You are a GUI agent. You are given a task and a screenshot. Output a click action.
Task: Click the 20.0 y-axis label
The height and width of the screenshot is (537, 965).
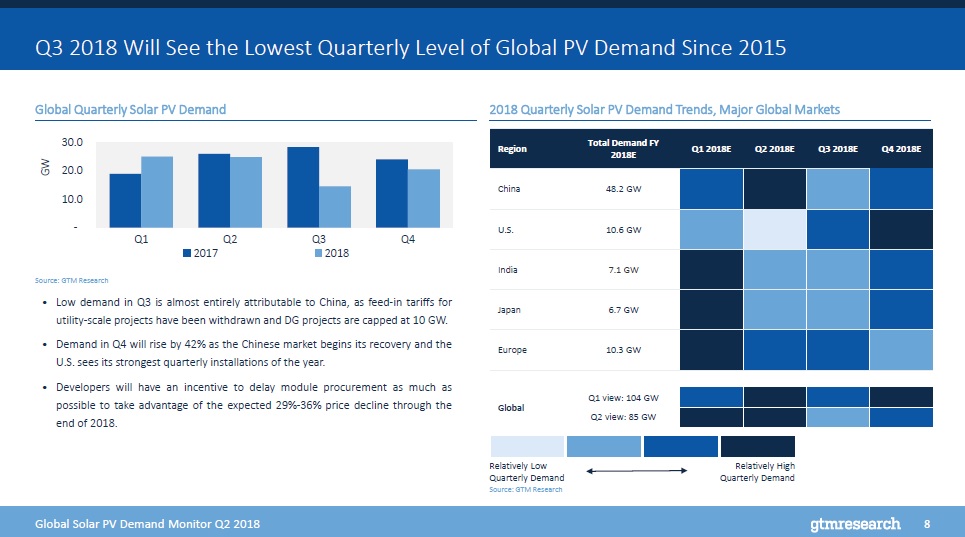click(x=72, y=170)
